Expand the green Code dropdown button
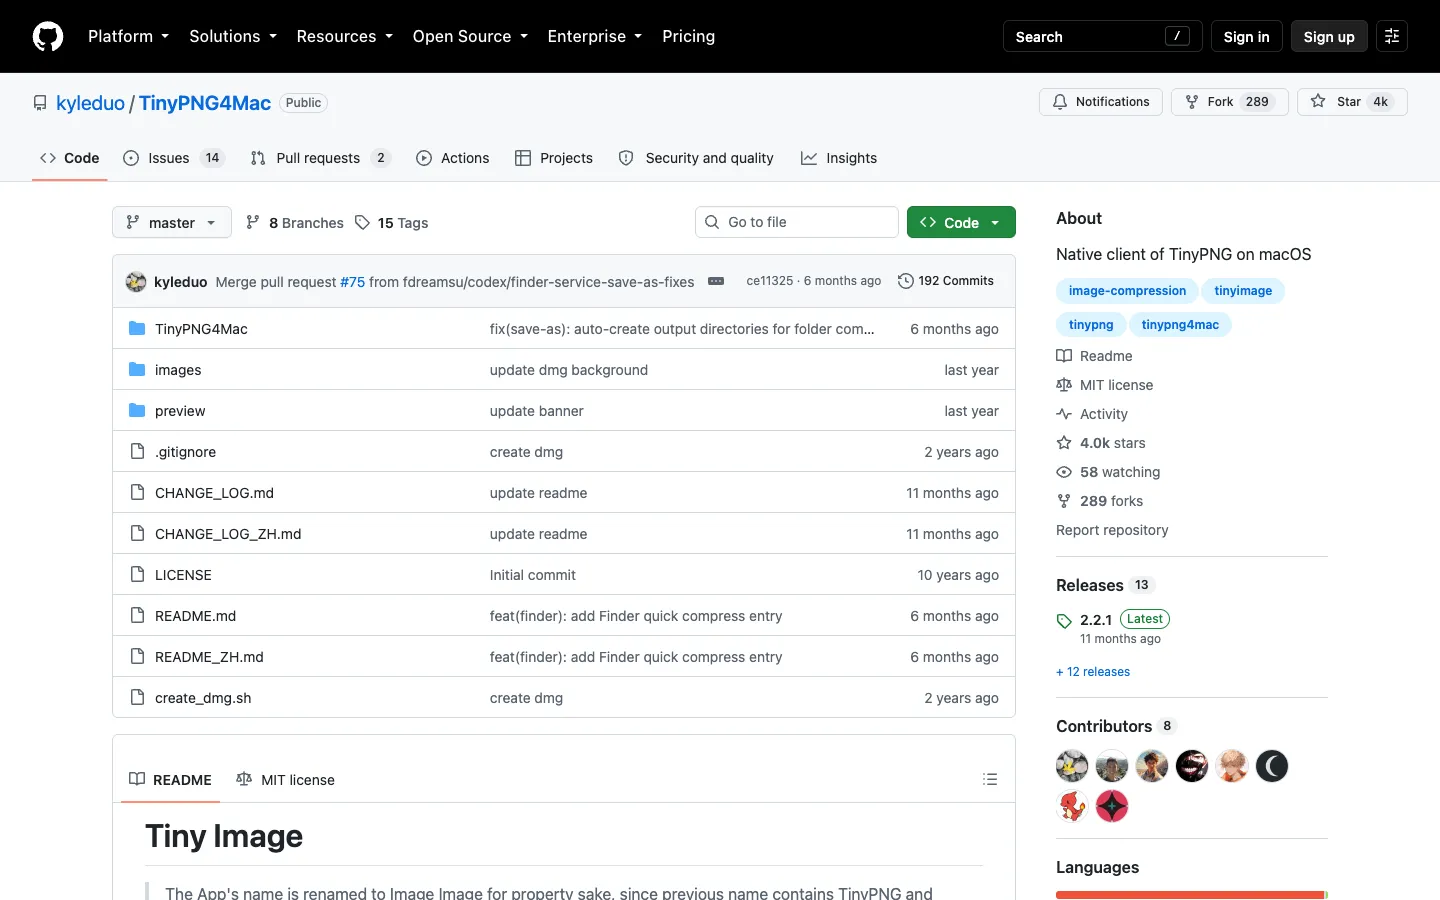 [961, 222]
